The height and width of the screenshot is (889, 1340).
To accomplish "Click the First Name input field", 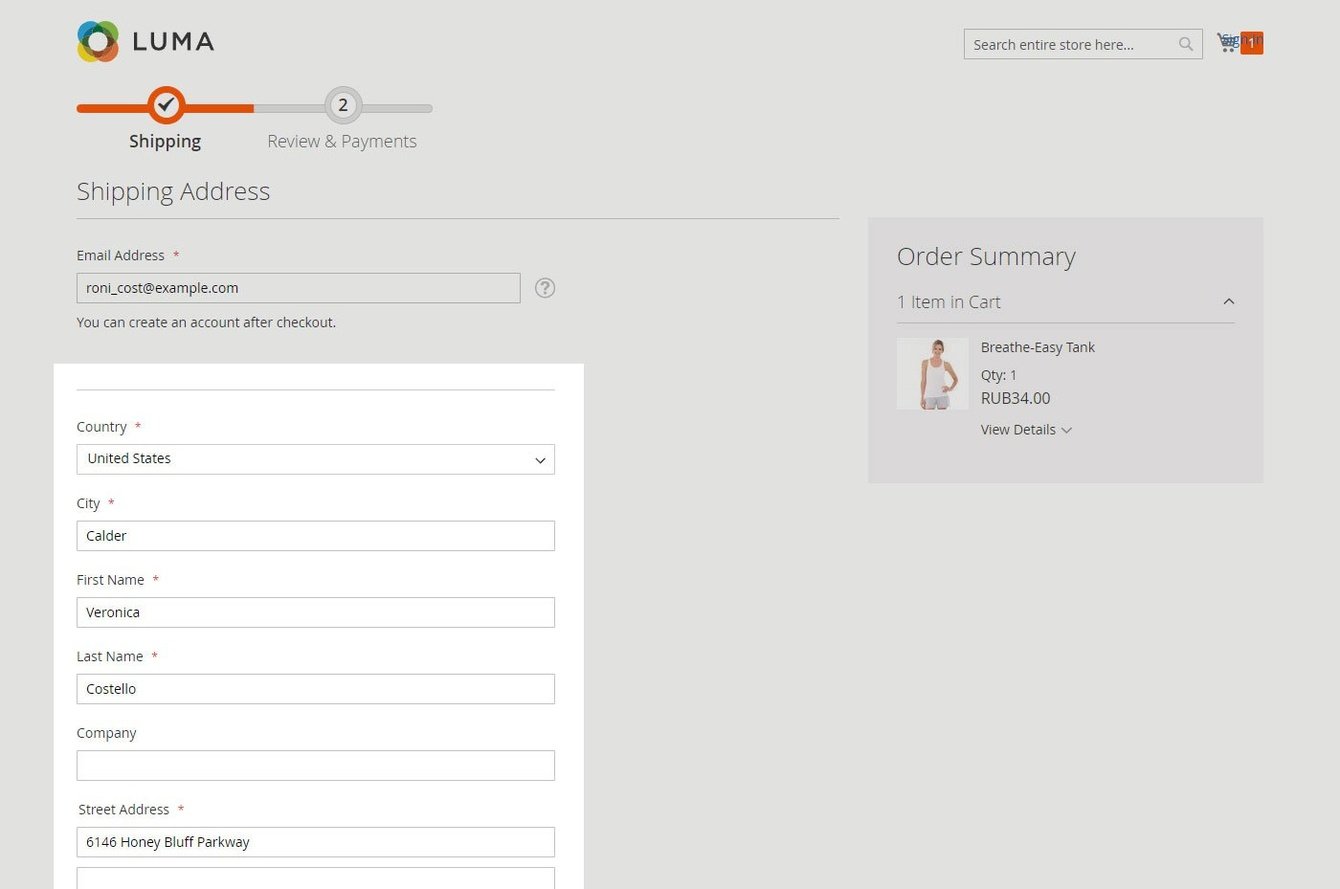I will pos(315,612).
